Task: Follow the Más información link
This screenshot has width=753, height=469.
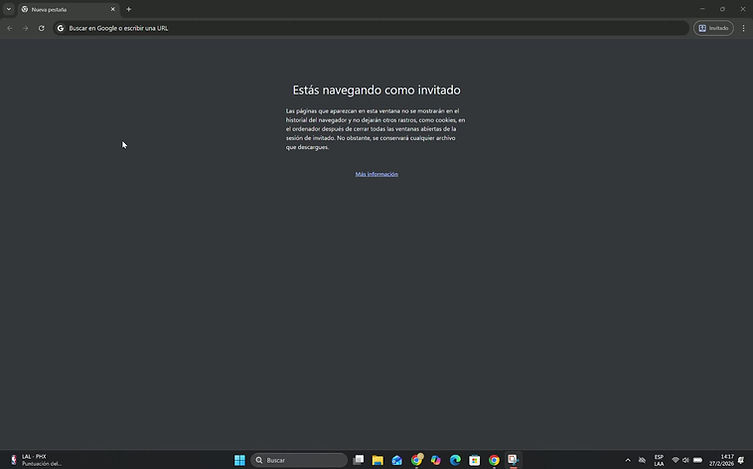Action: tap(376, 174)
